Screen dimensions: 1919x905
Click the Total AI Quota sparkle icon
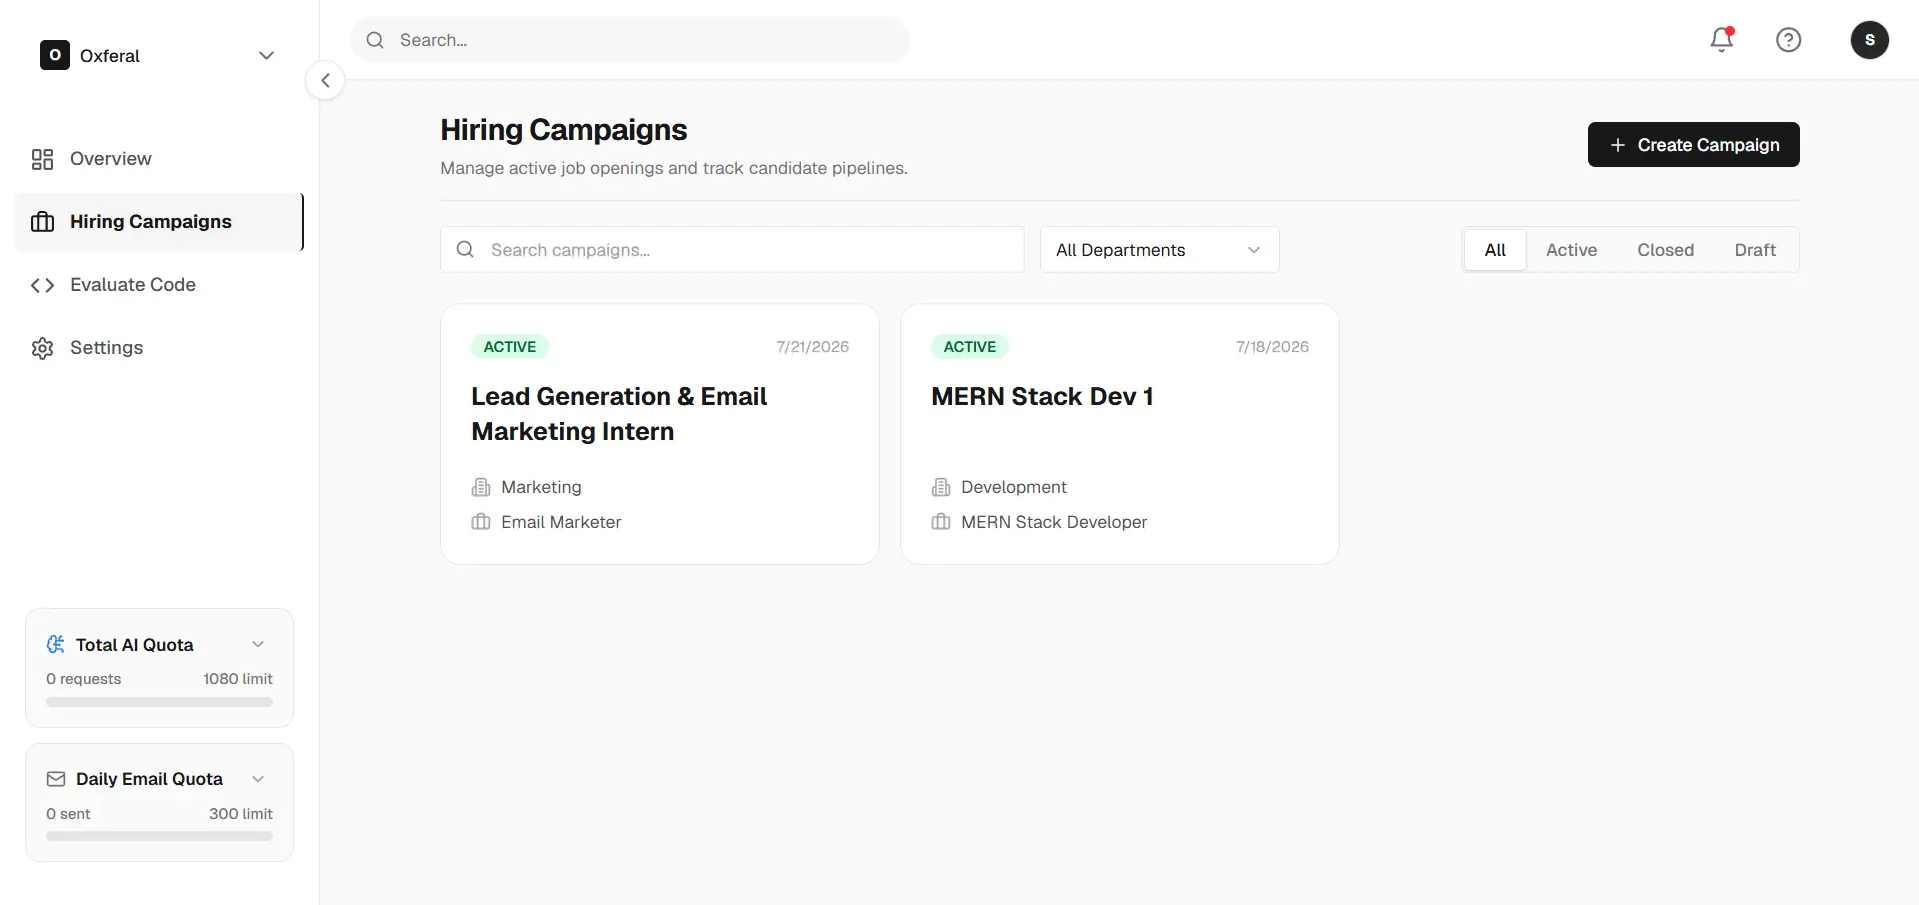[56, 645]
